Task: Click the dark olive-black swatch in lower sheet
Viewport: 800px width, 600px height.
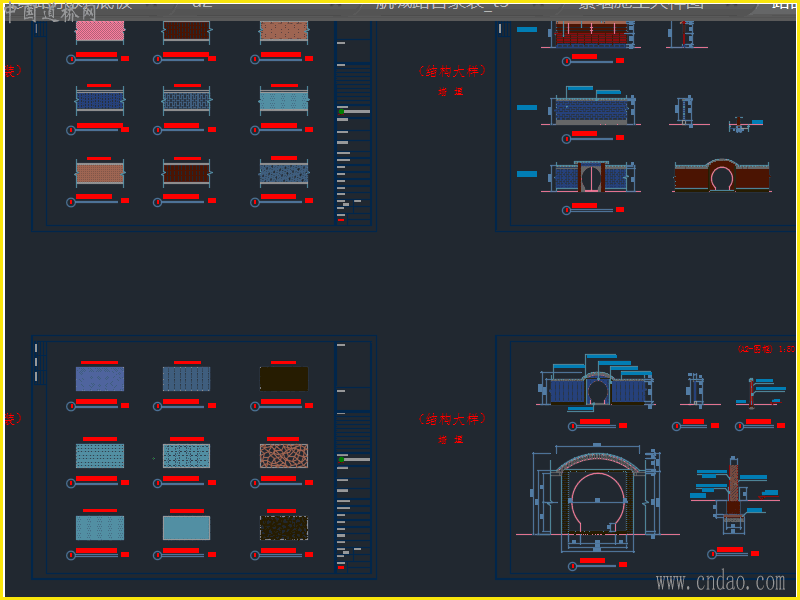Action: (x=283, y=379)
